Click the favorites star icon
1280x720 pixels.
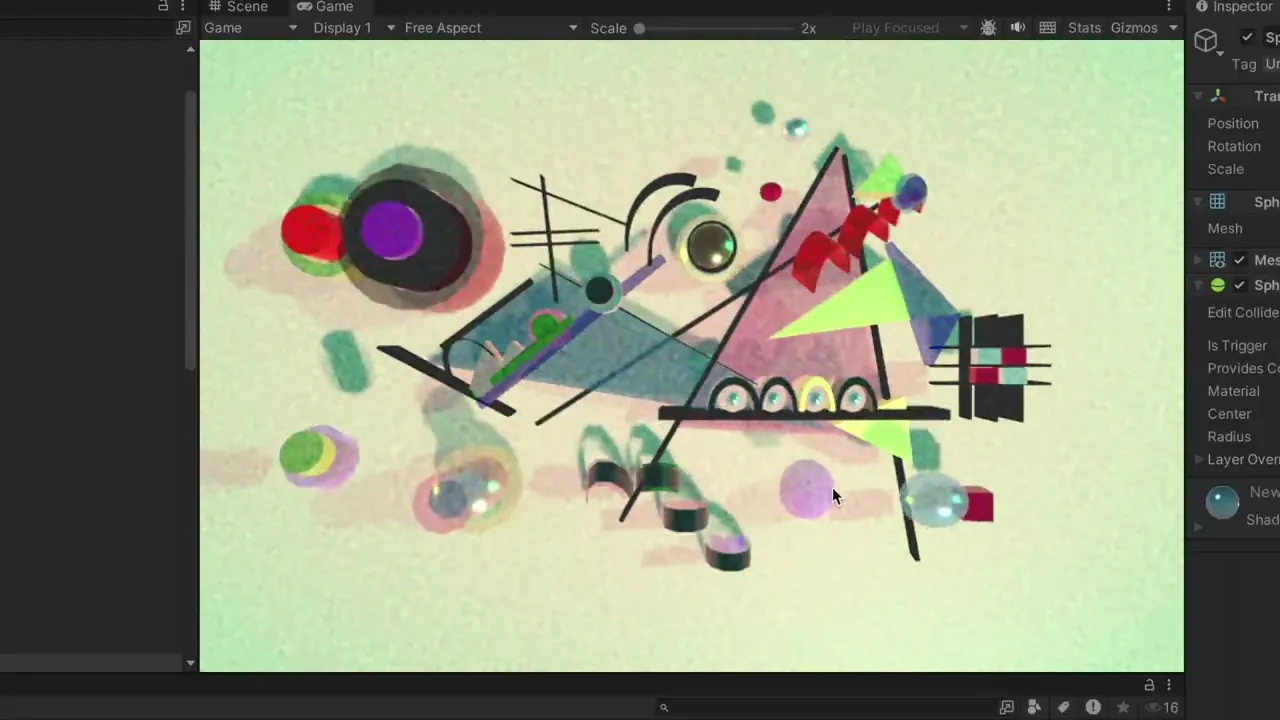tap(1123, 708)
